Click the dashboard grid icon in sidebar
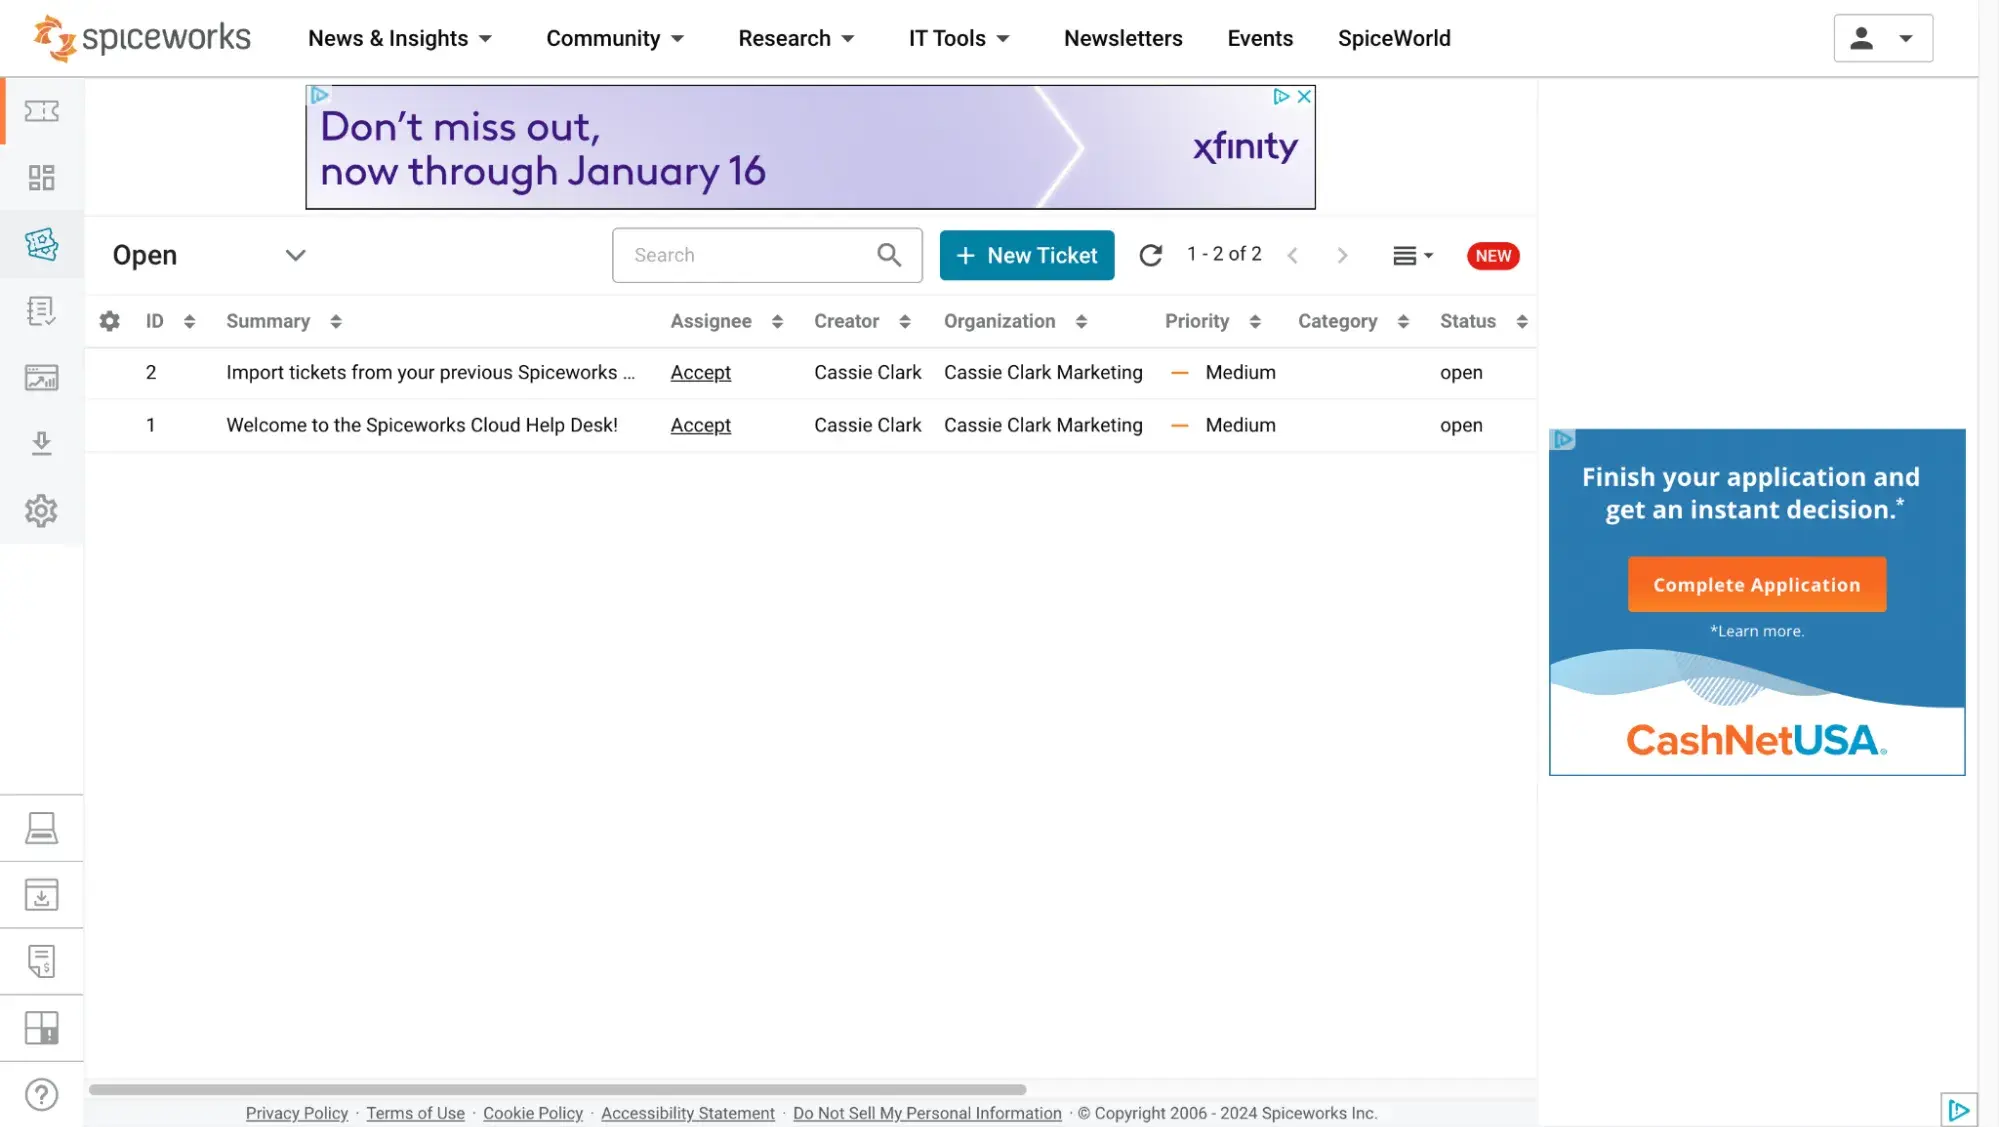This screenshot has height=1128, width=1999. coord(41,176)
